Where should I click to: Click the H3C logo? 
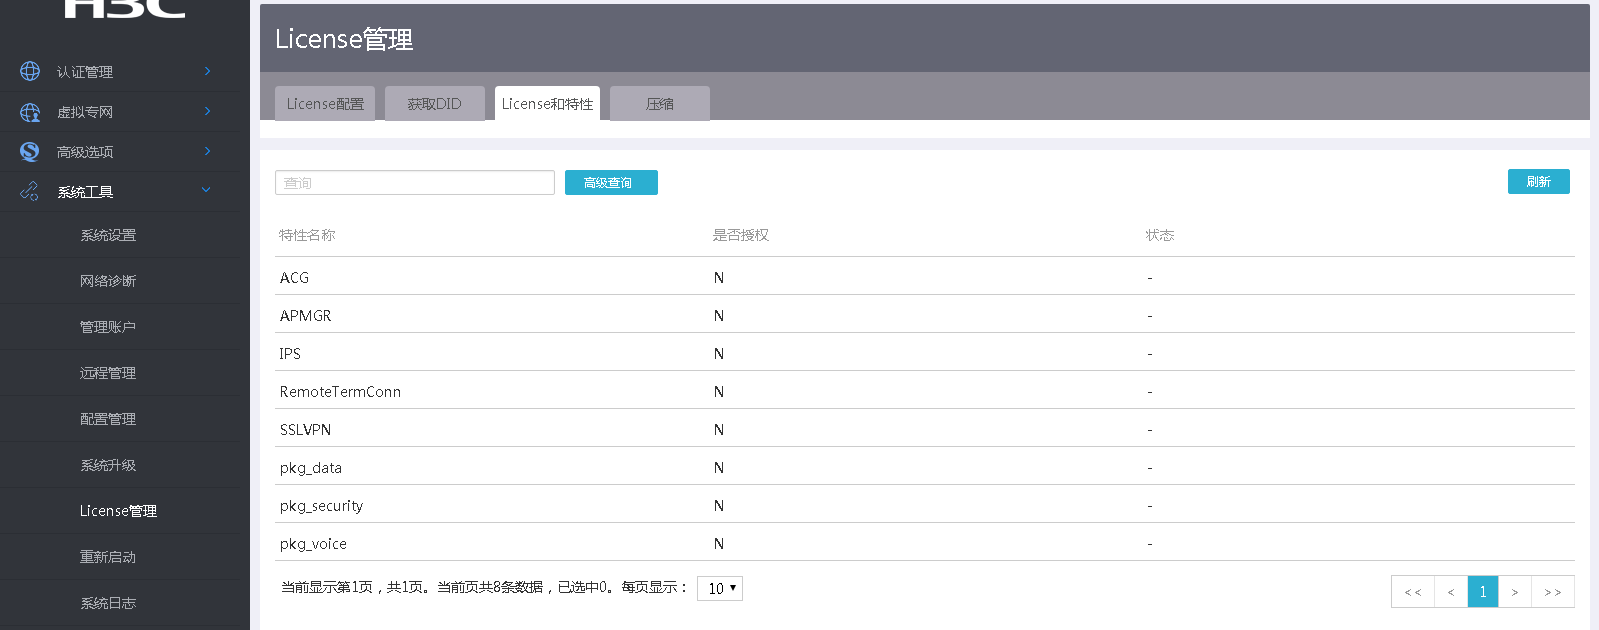point(125,9)
